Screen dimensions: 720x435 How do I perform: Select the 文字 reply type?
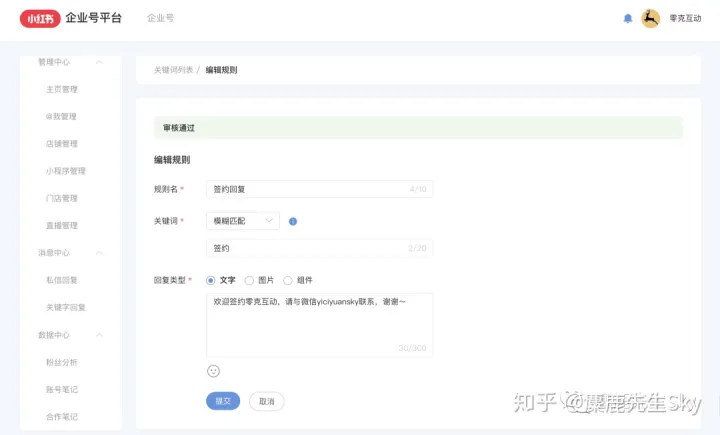(211, 280)
